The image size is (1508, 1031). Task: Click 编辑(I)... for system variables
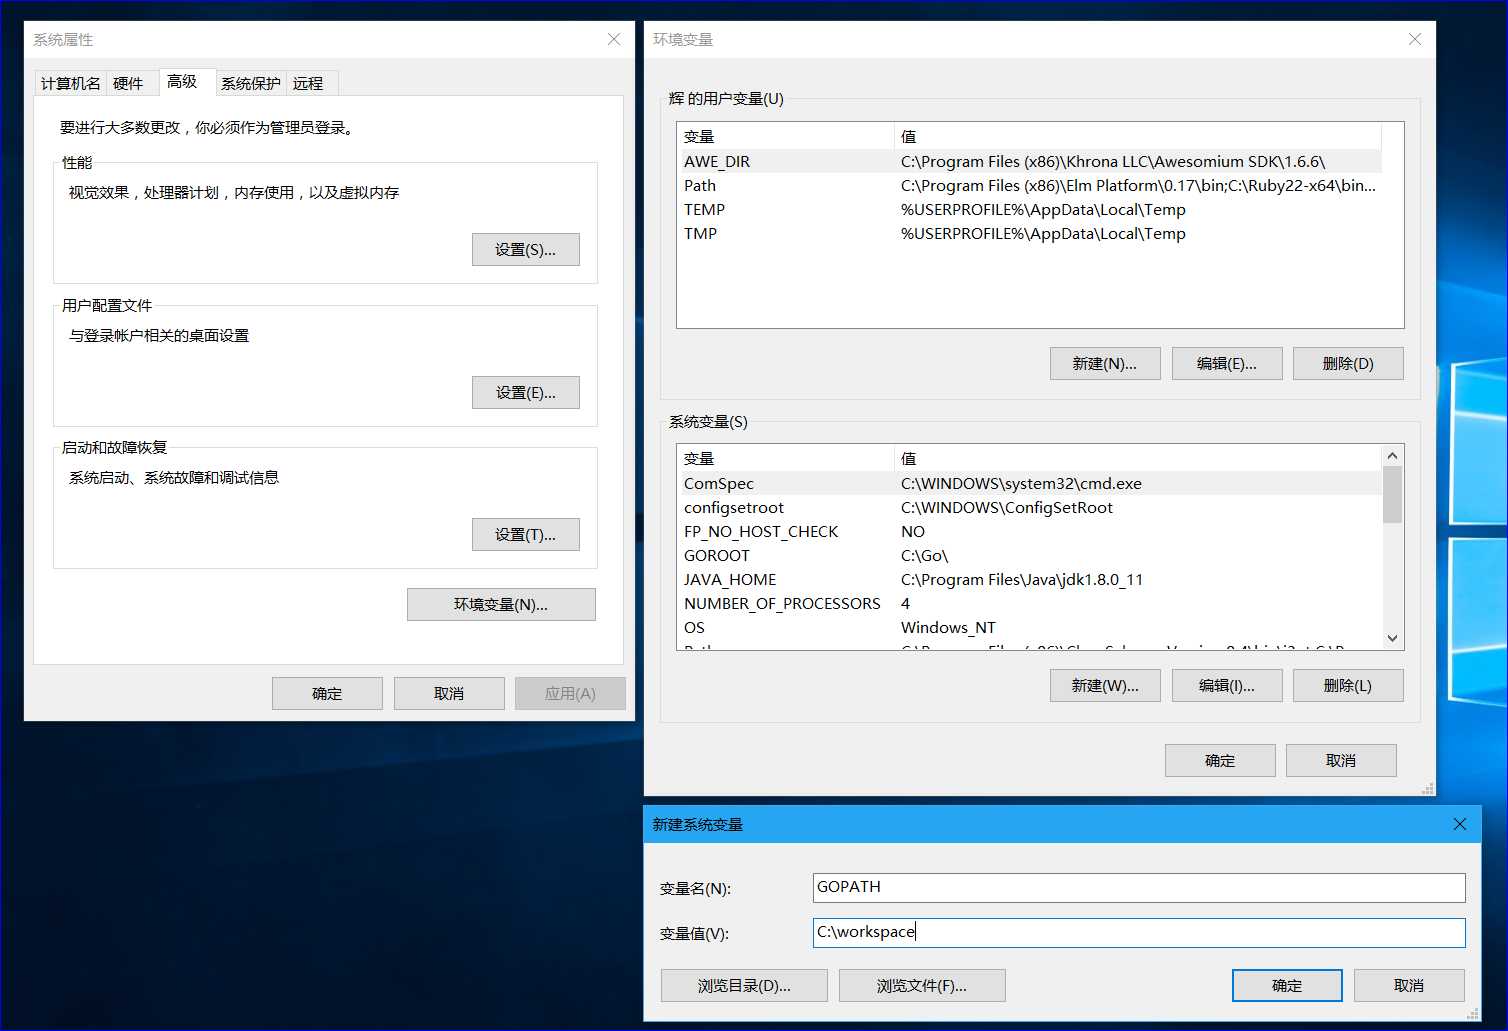tap(1227, 686)
